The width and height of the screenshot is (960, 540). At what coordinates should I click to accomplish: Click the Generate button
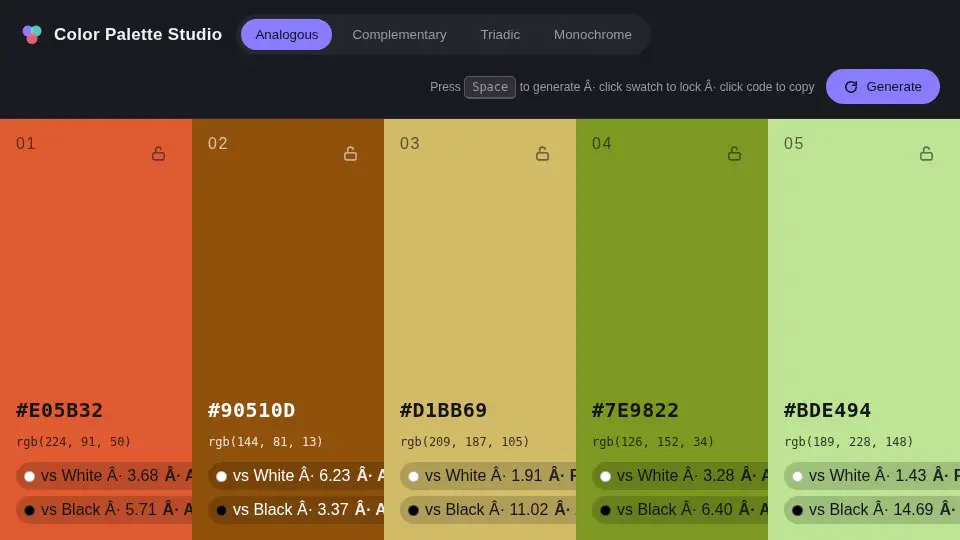click(x=883, y=86)
